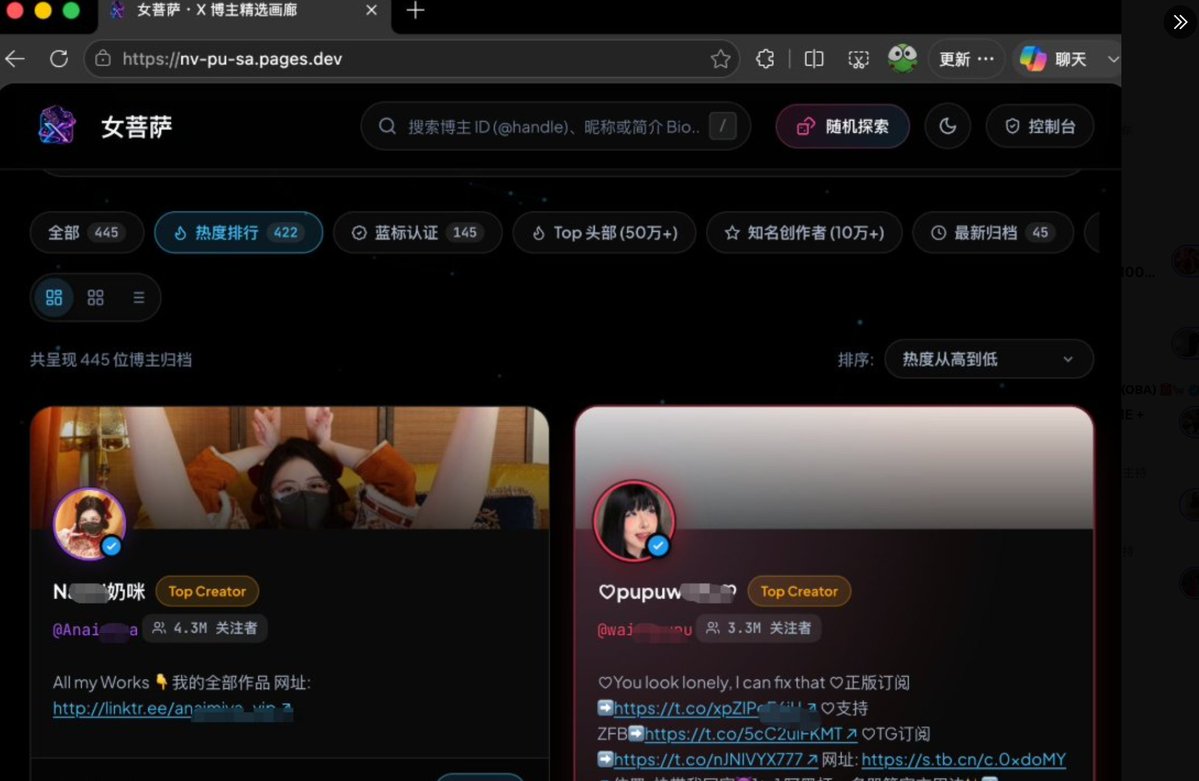This screenshot has height=781, width=1199.
Task: Open avatar of pupuw creator card
Action: (x=634, y=521)
